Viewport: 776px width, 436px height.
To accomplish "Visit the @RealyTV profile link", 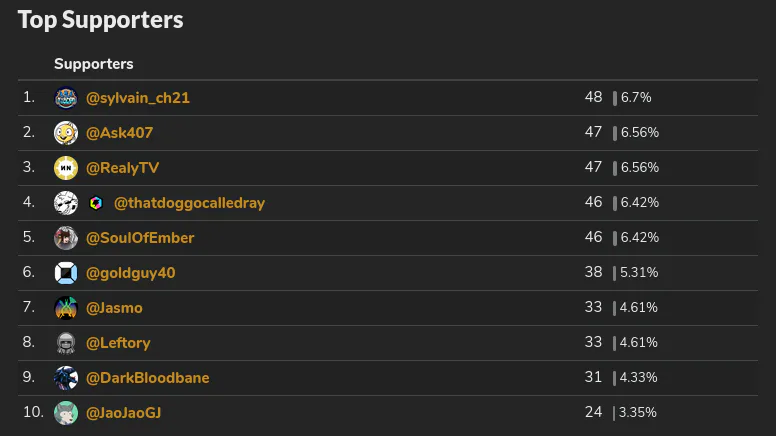I will (x=124, y=168).
